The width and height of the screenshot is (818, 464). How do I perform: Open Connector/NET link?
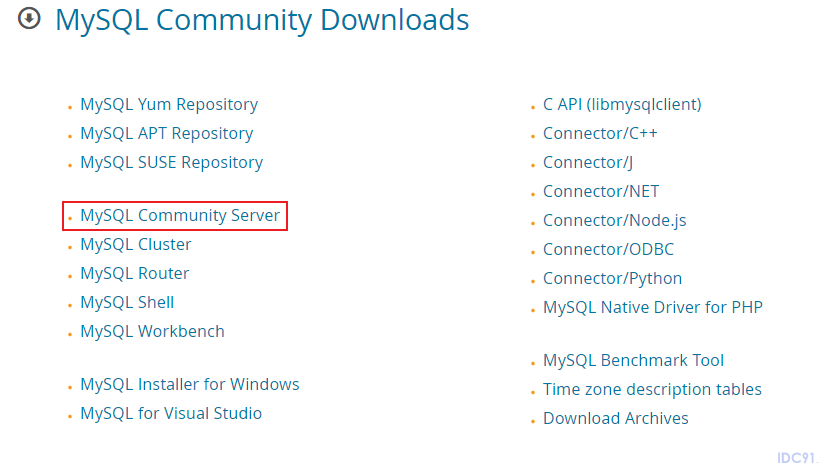(x=601, y=192)
